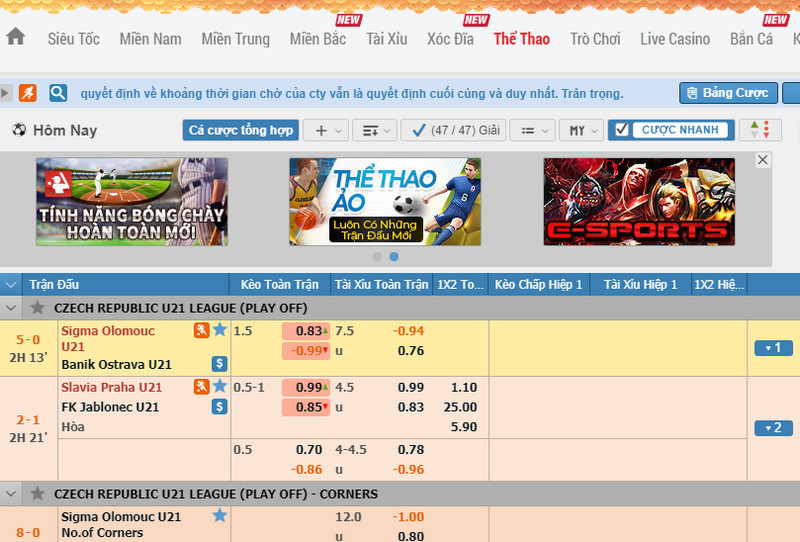Click the Cá cược tổng hợp button
Screen dimensions: 800x542
click(x=241, y=130)
